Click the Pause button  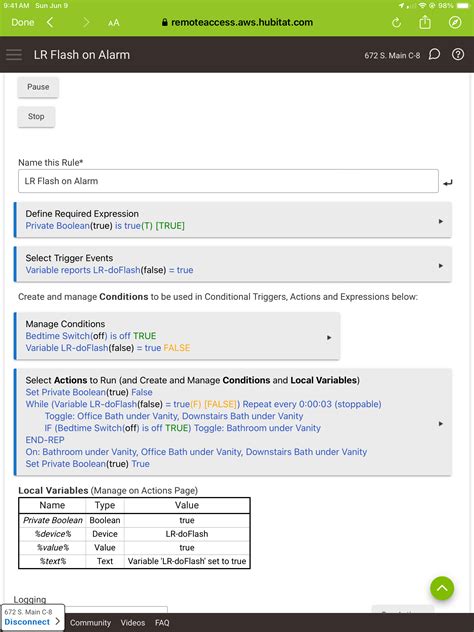[38, 87]
